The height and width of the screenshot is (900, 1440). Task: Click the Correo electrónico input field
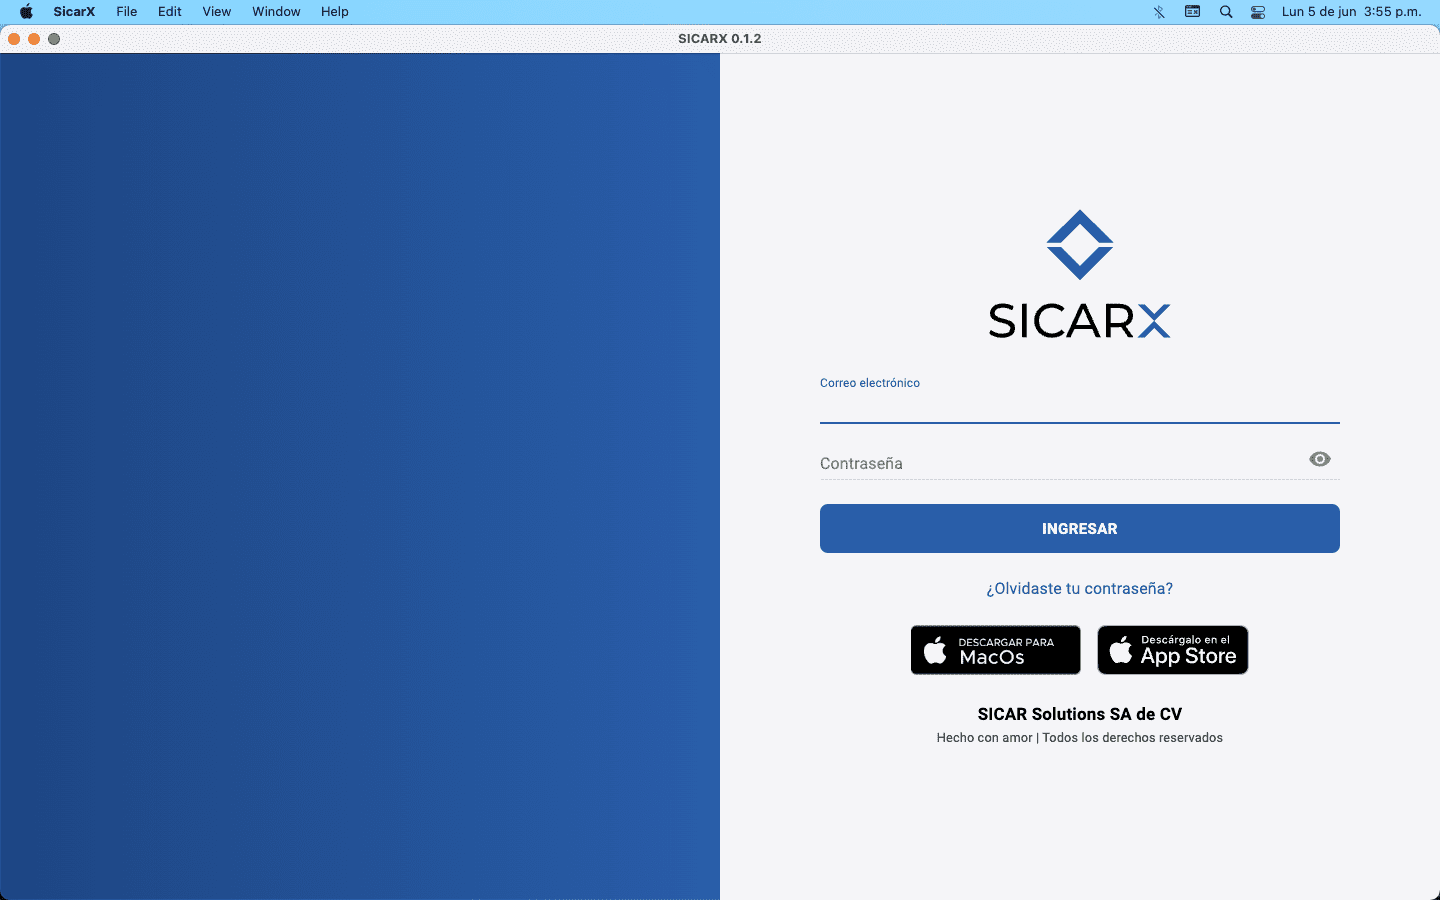coord(1080,408)
